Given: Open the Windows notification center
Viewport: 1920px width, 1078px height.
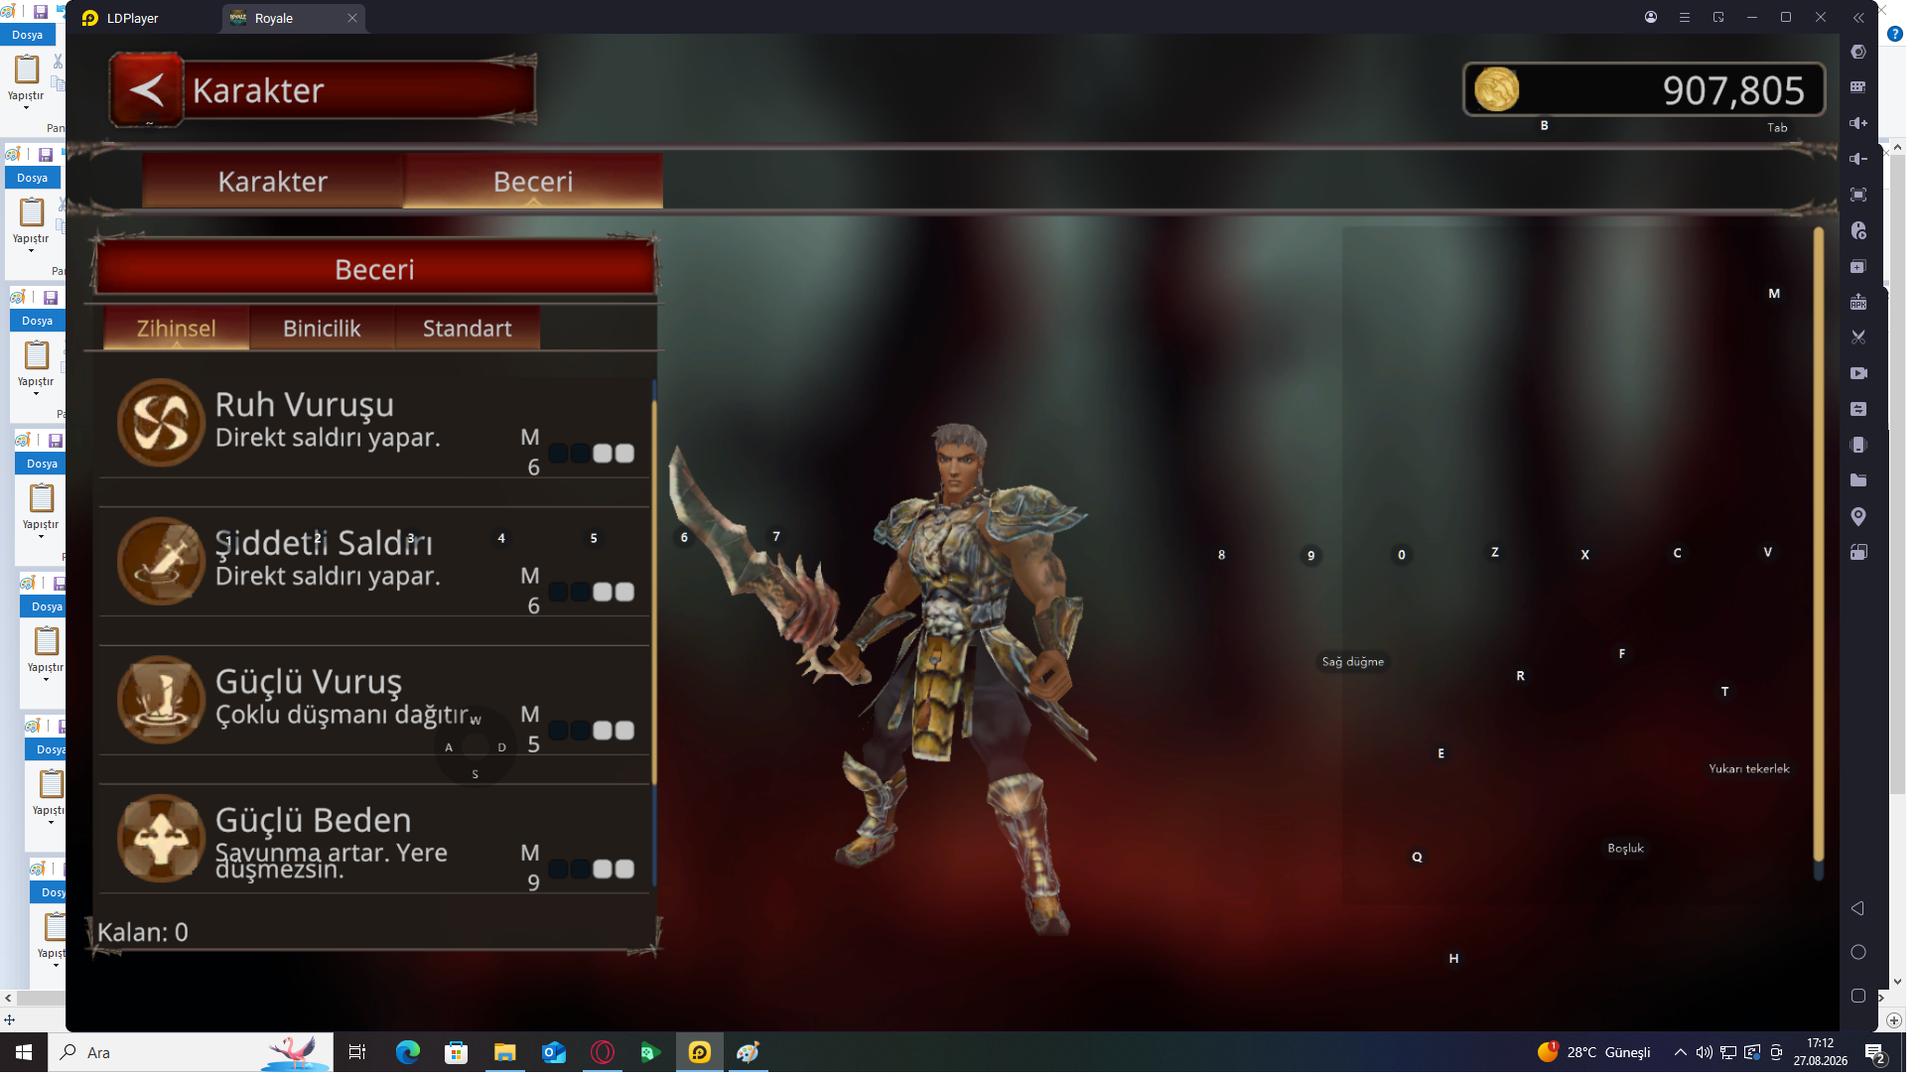Looking at the screenshot, I should tap(1875, 1053).
